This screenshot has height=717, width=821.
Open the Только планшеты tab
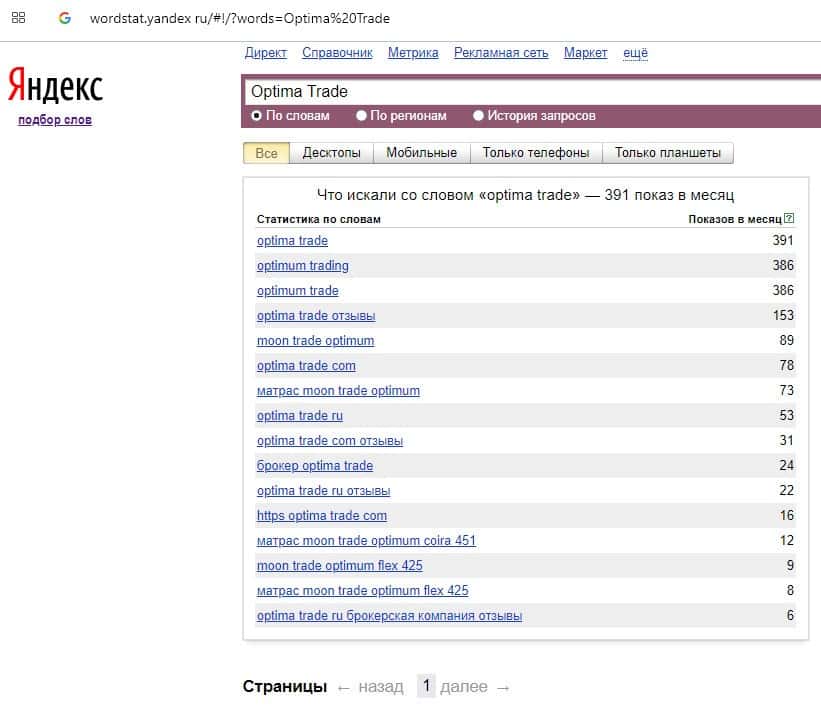(x=667, y=153)
